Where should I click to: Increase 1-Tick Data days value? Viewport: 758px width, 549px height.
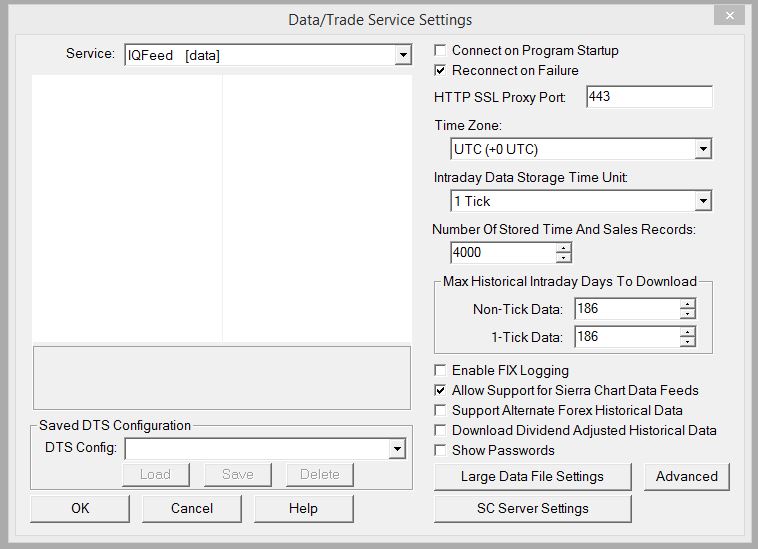(x=687, y=332)
